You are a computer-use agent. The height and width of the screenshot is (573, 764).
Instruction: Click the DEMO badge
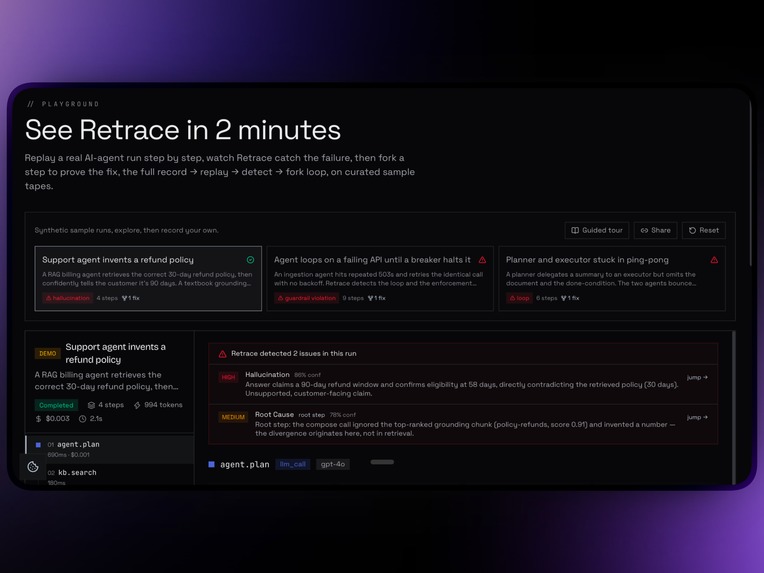pyautogui.click(x=47, y=354)
